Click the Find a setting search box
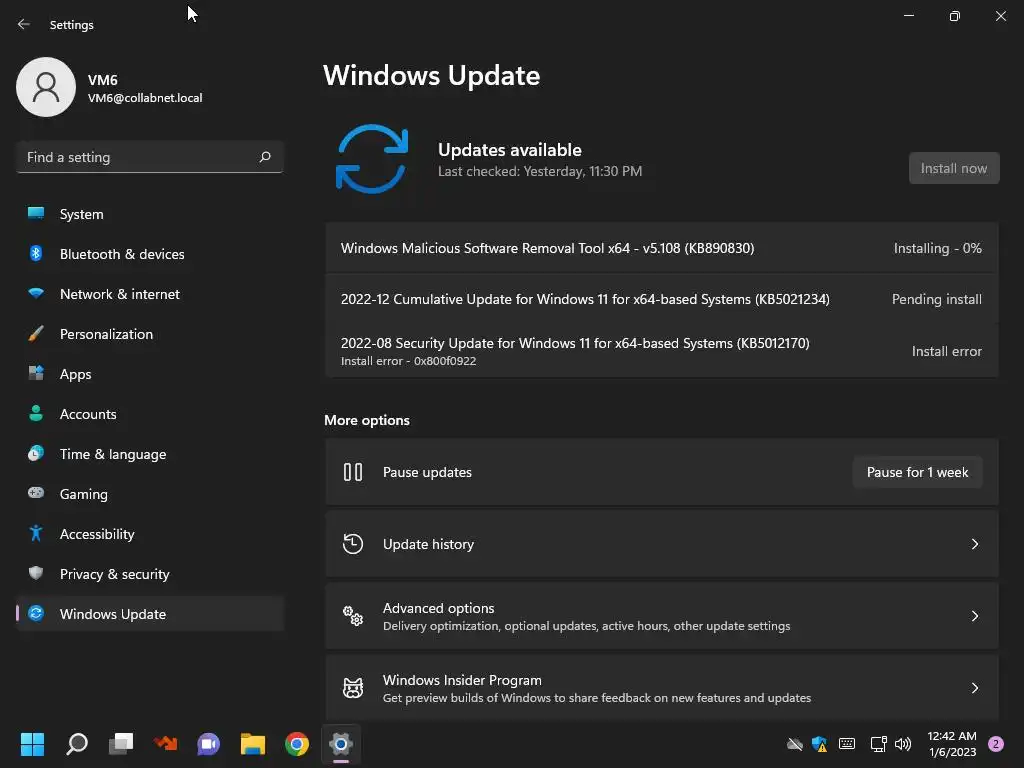The image size is (1024, 768). [150, 157]
